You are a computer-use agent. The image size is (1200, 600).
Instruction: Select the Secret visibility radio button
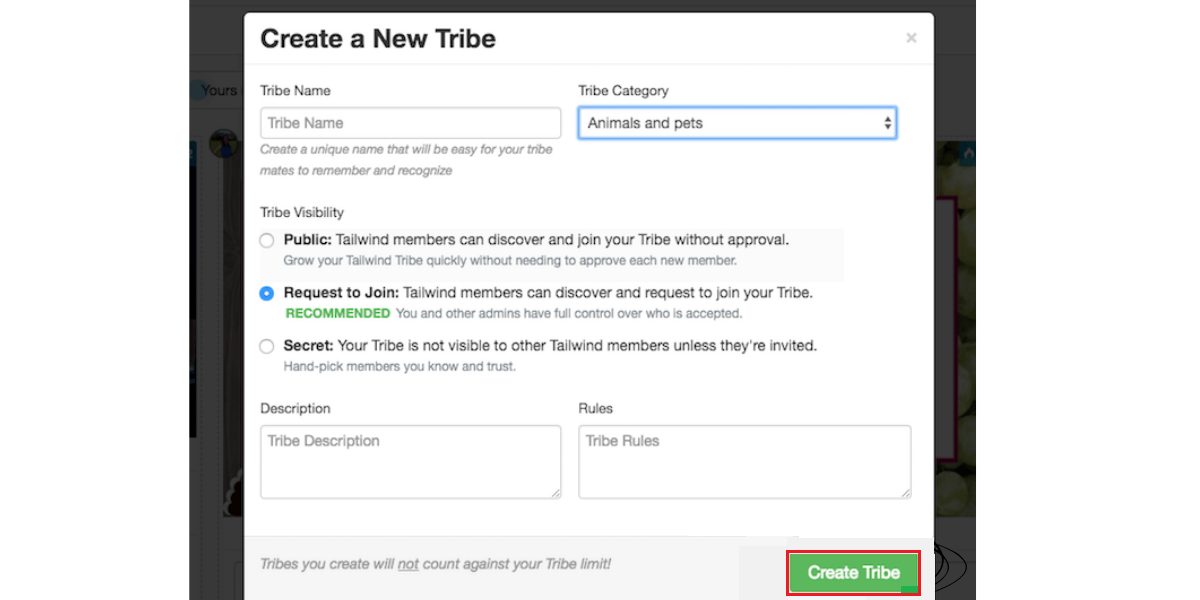[x=266, y=346]
